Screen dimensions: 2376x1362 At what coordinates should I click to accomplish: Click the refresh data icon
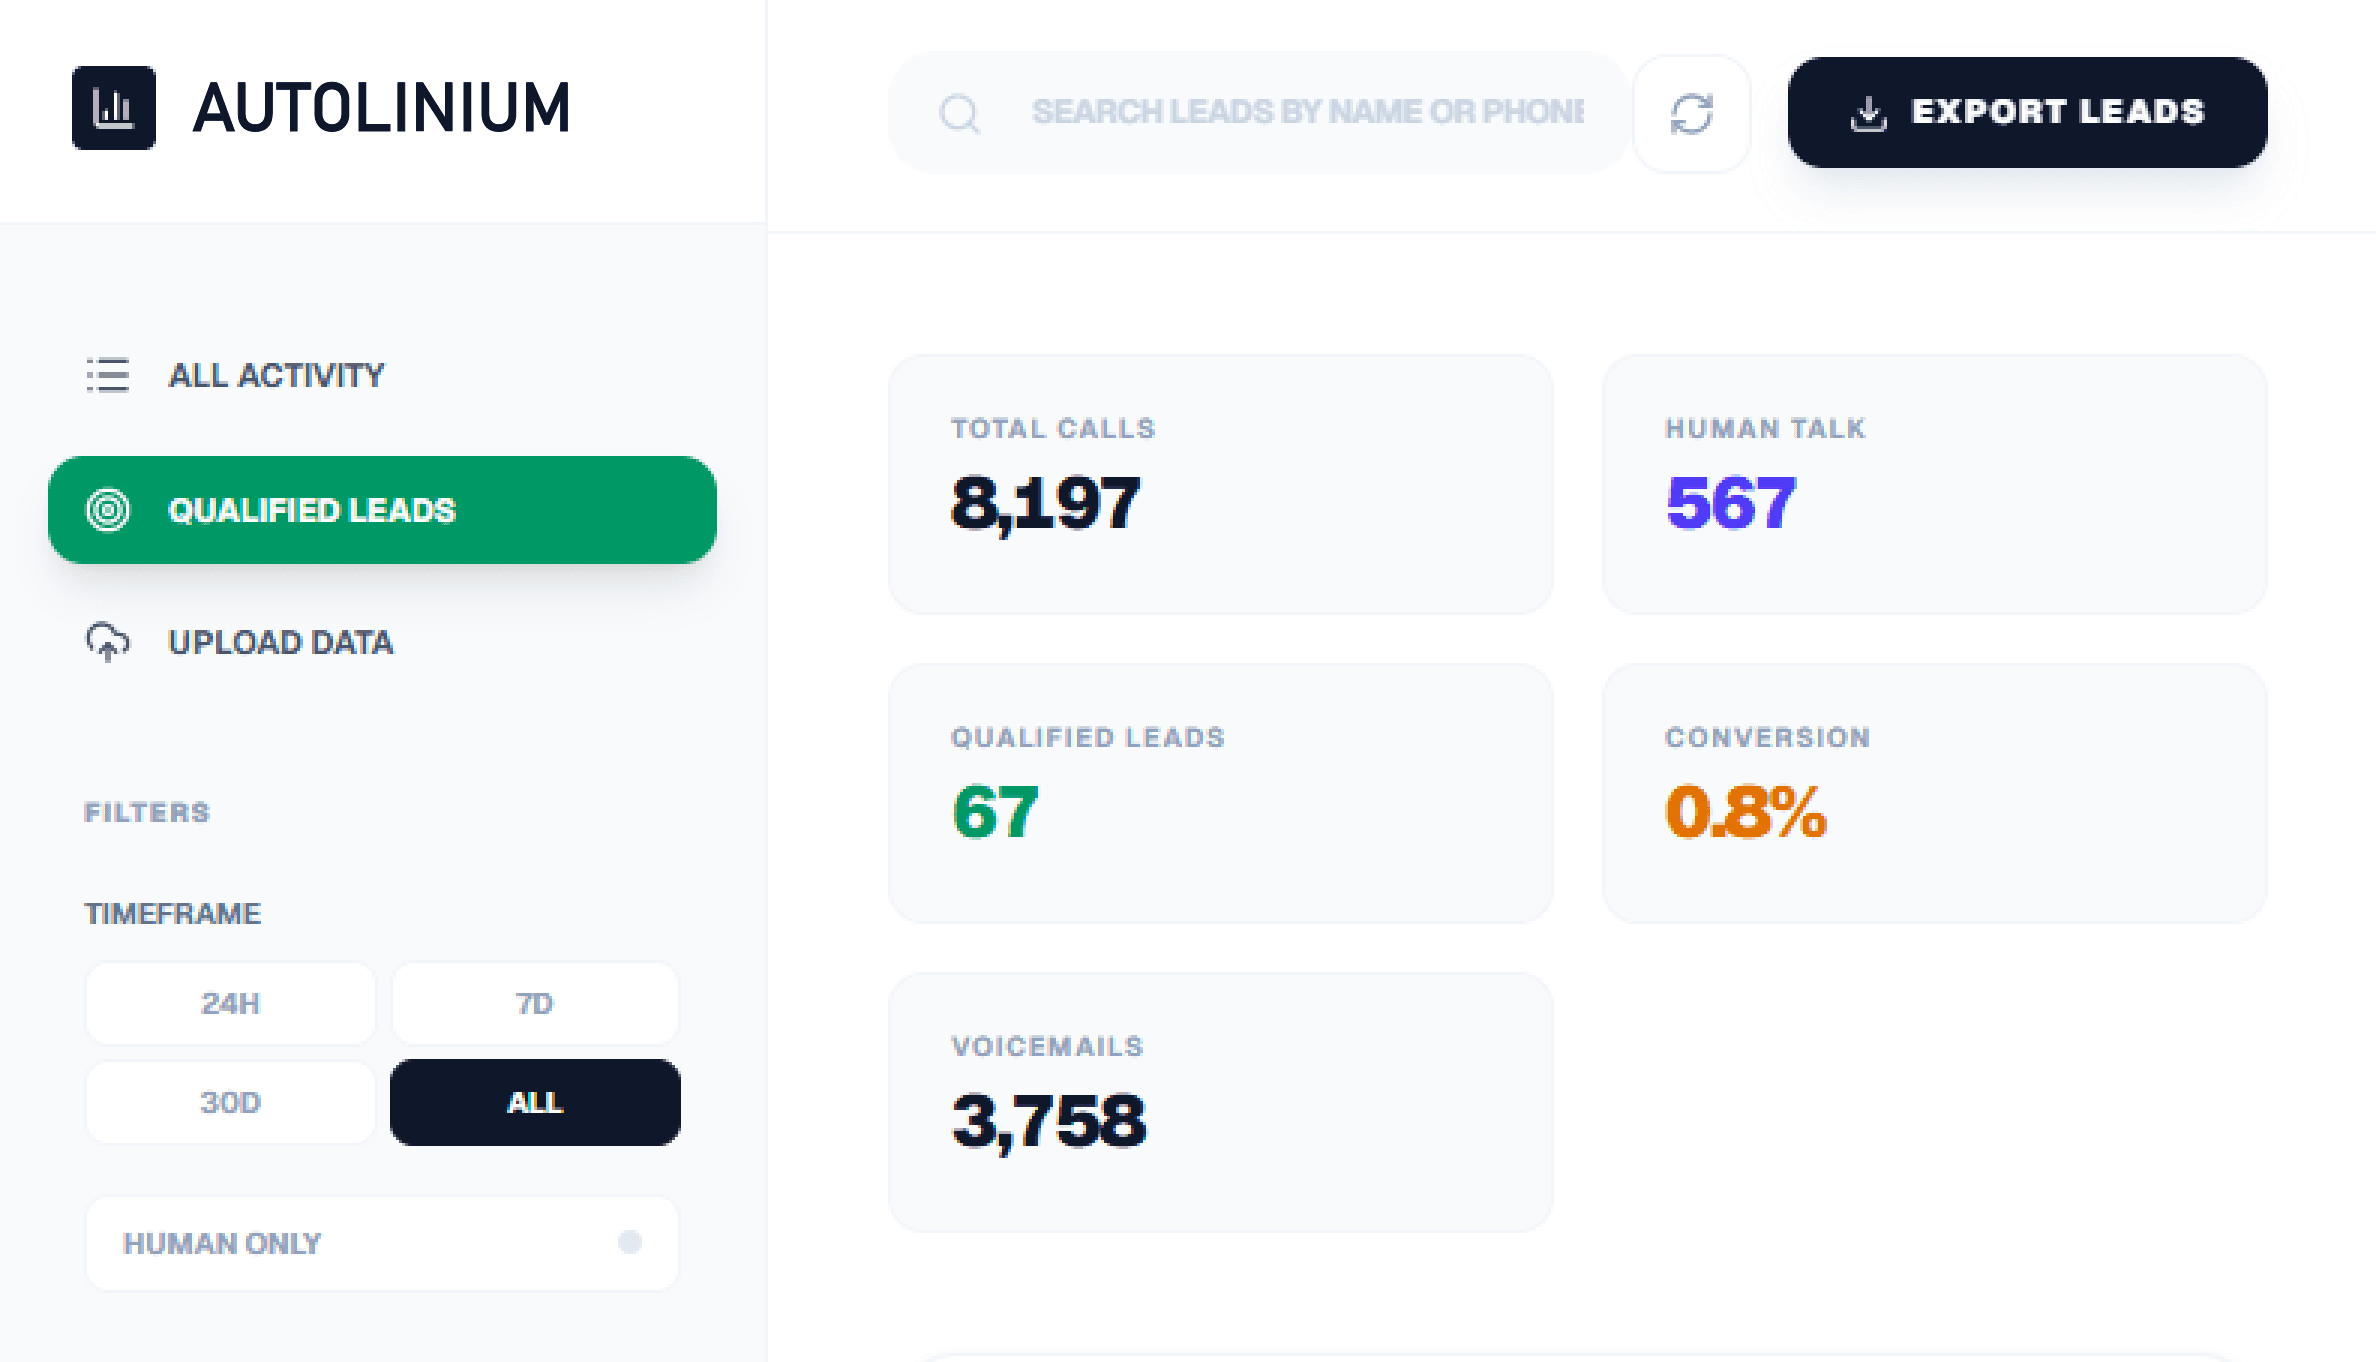point(1692,113)
